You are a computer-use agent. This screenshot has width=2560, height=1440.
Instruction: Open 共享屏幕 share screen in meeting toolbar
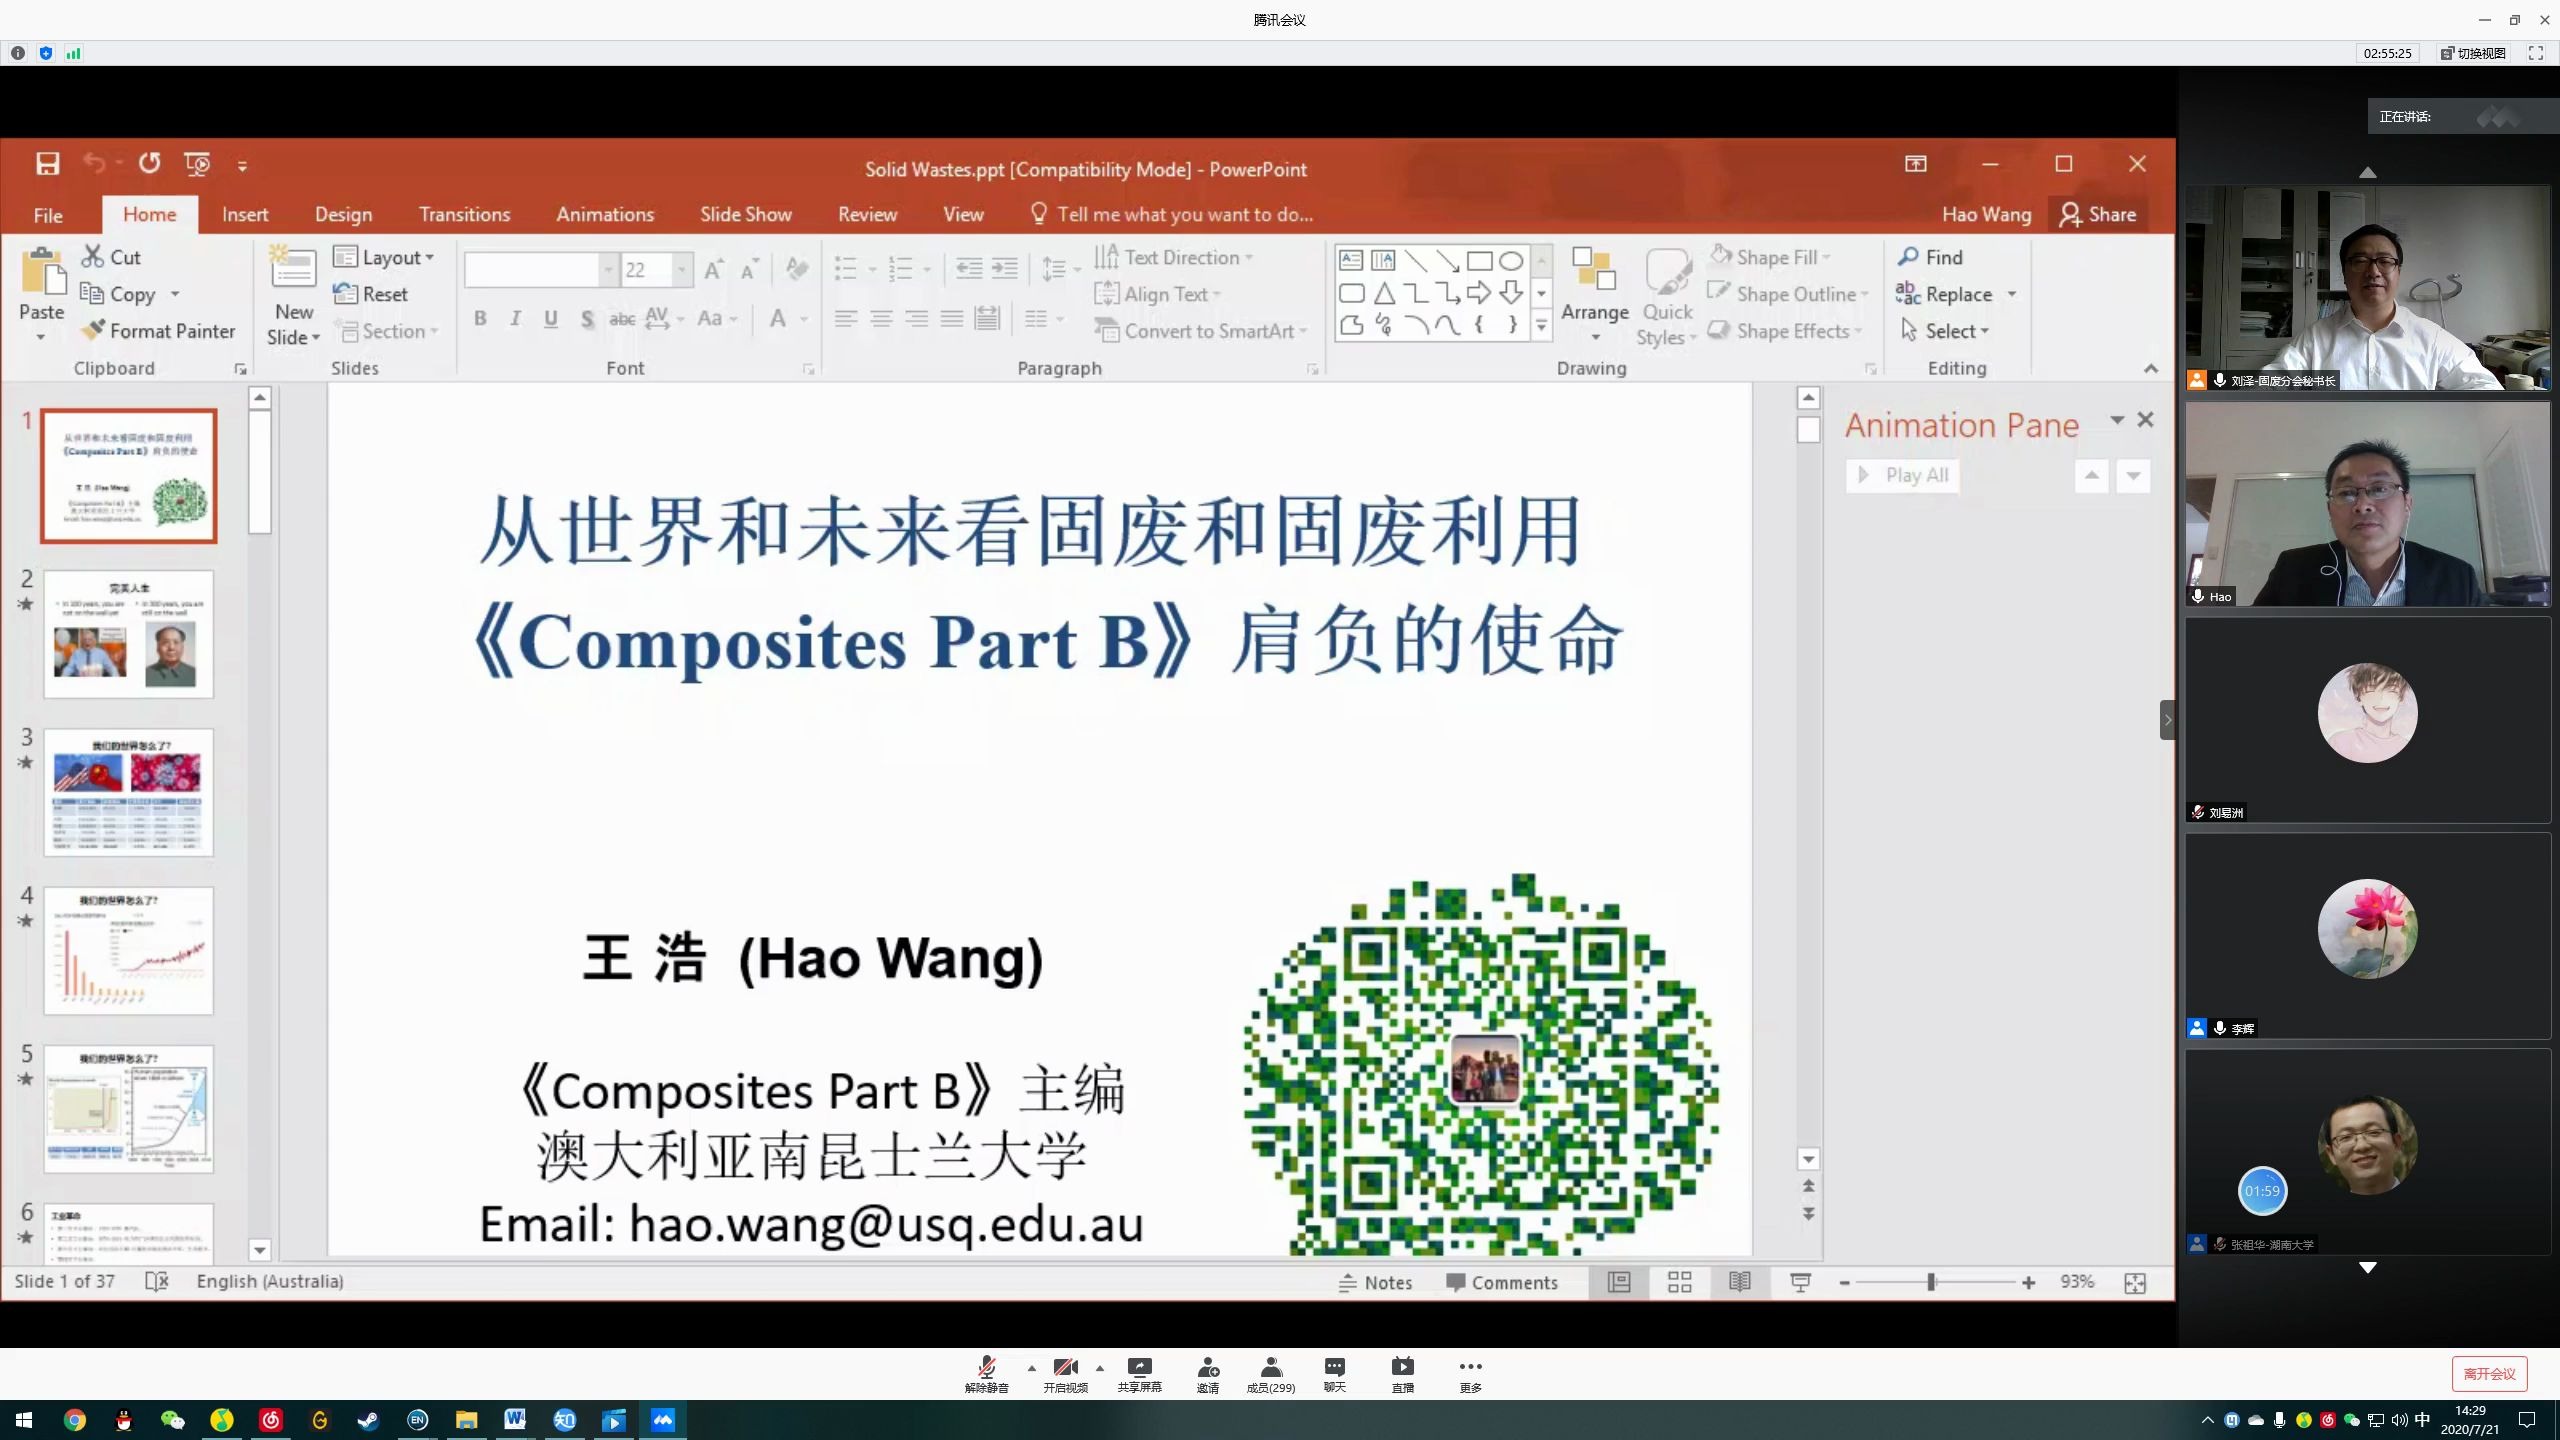coord(1139,1374)
